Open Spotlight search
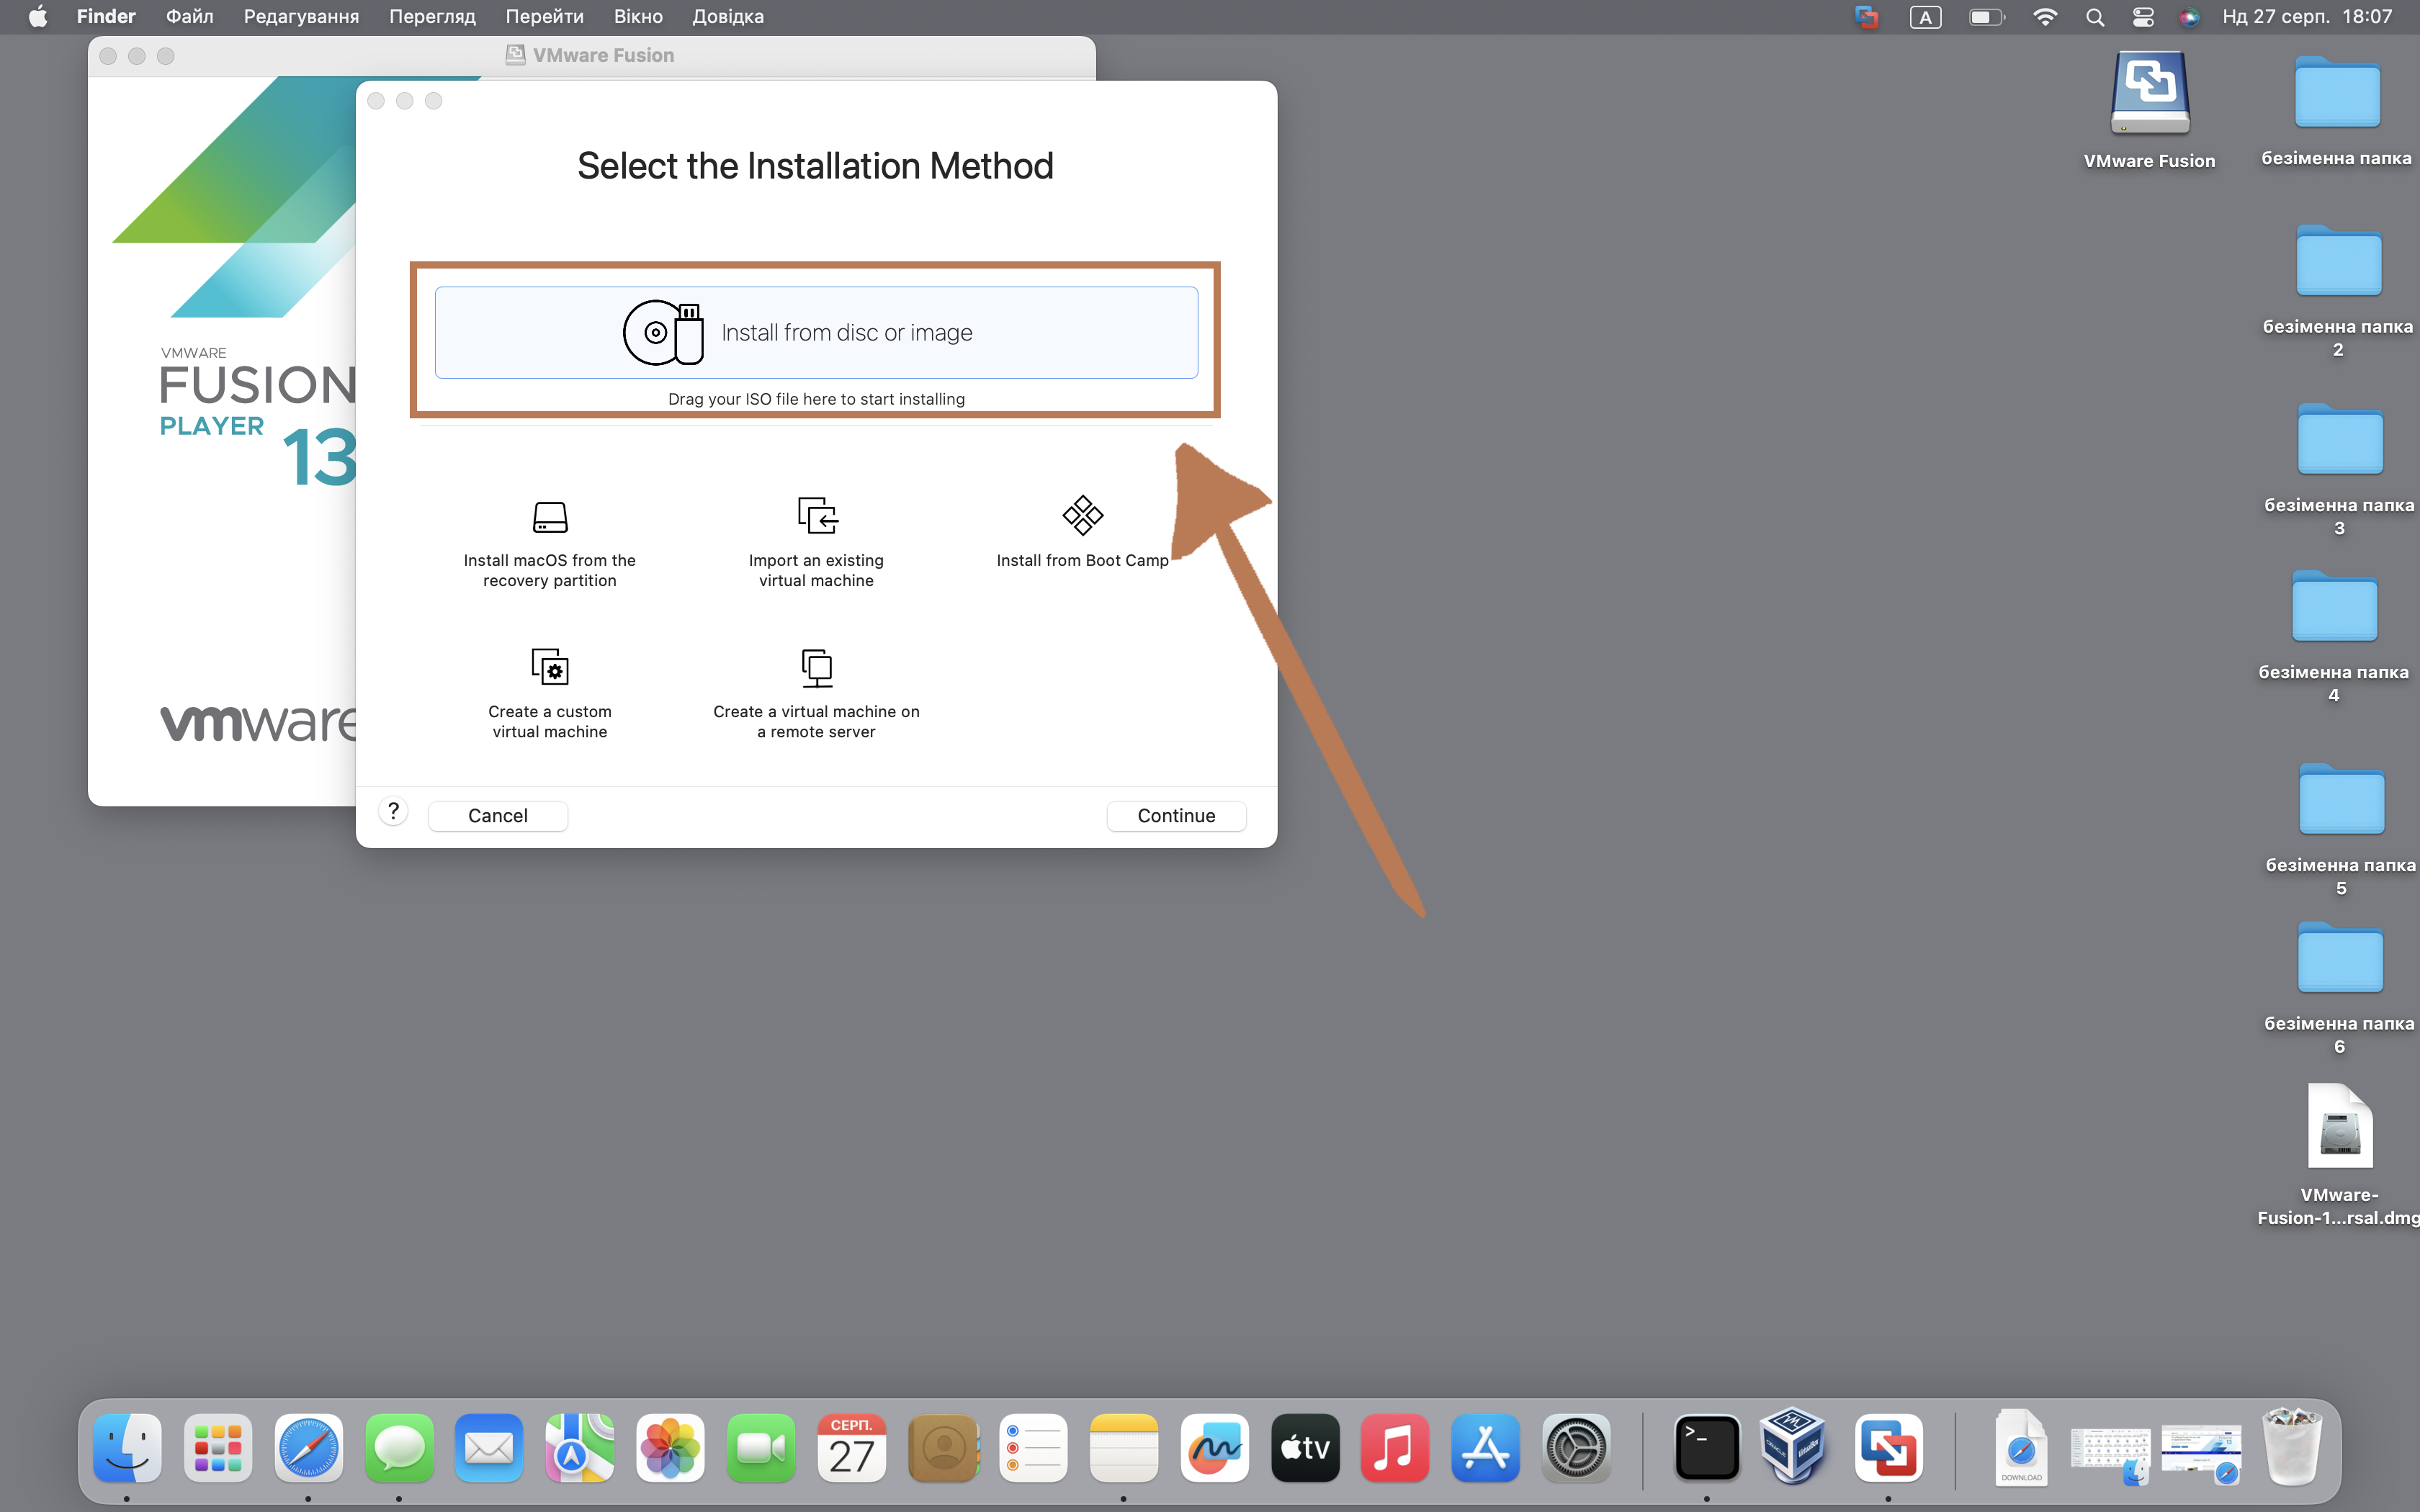 point(2095,17)
